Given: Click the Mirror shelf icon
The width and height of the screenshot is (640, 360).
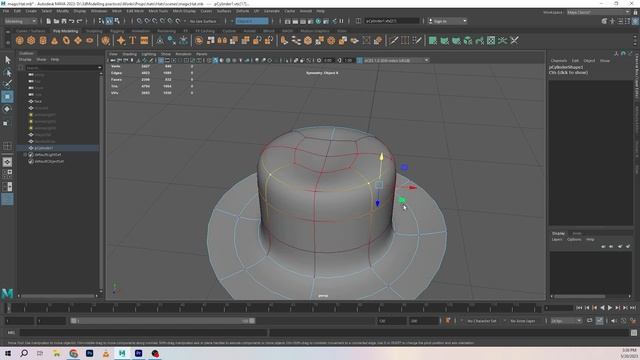Looking at the screenshot, I should 222,40.
